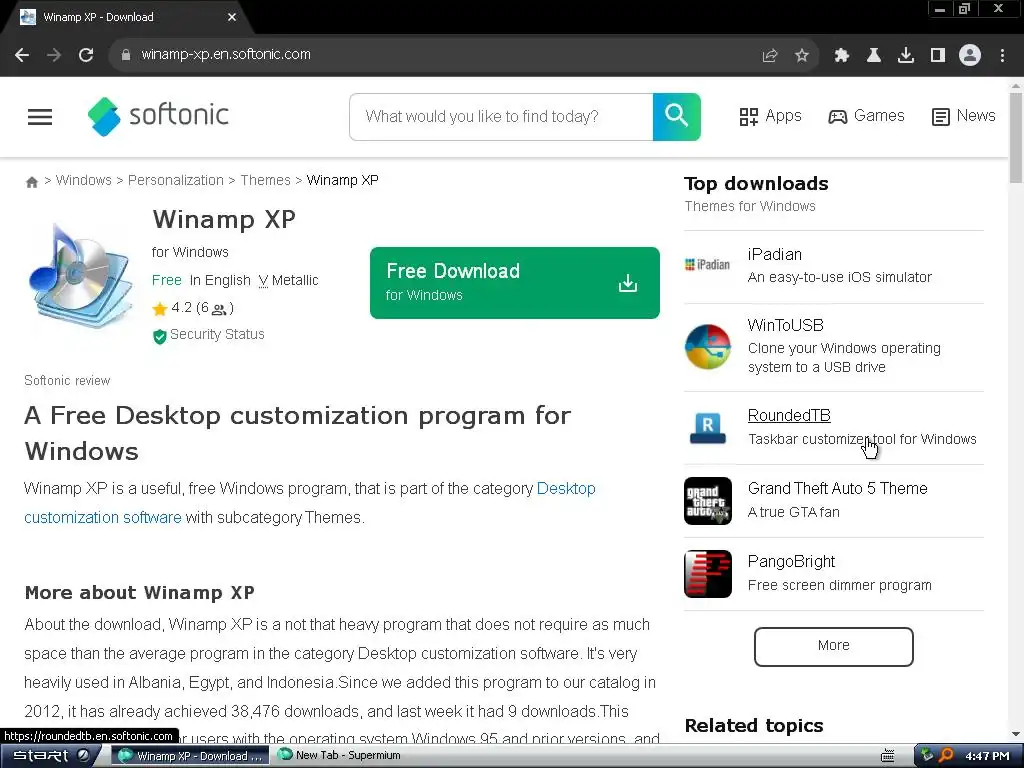Open the Softonic hamburger menu
The height and width of the screenshot is (768, 1024).
point(40,117)
